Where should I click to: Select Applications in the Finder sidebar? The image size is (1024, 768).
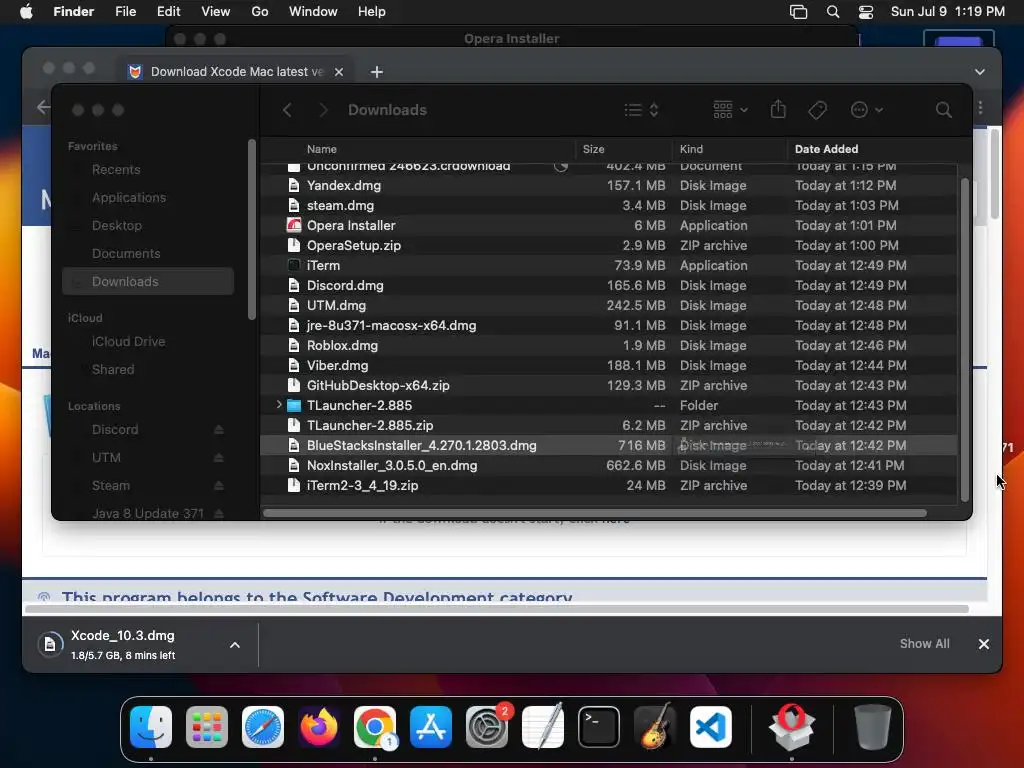(x=129, y=198)
